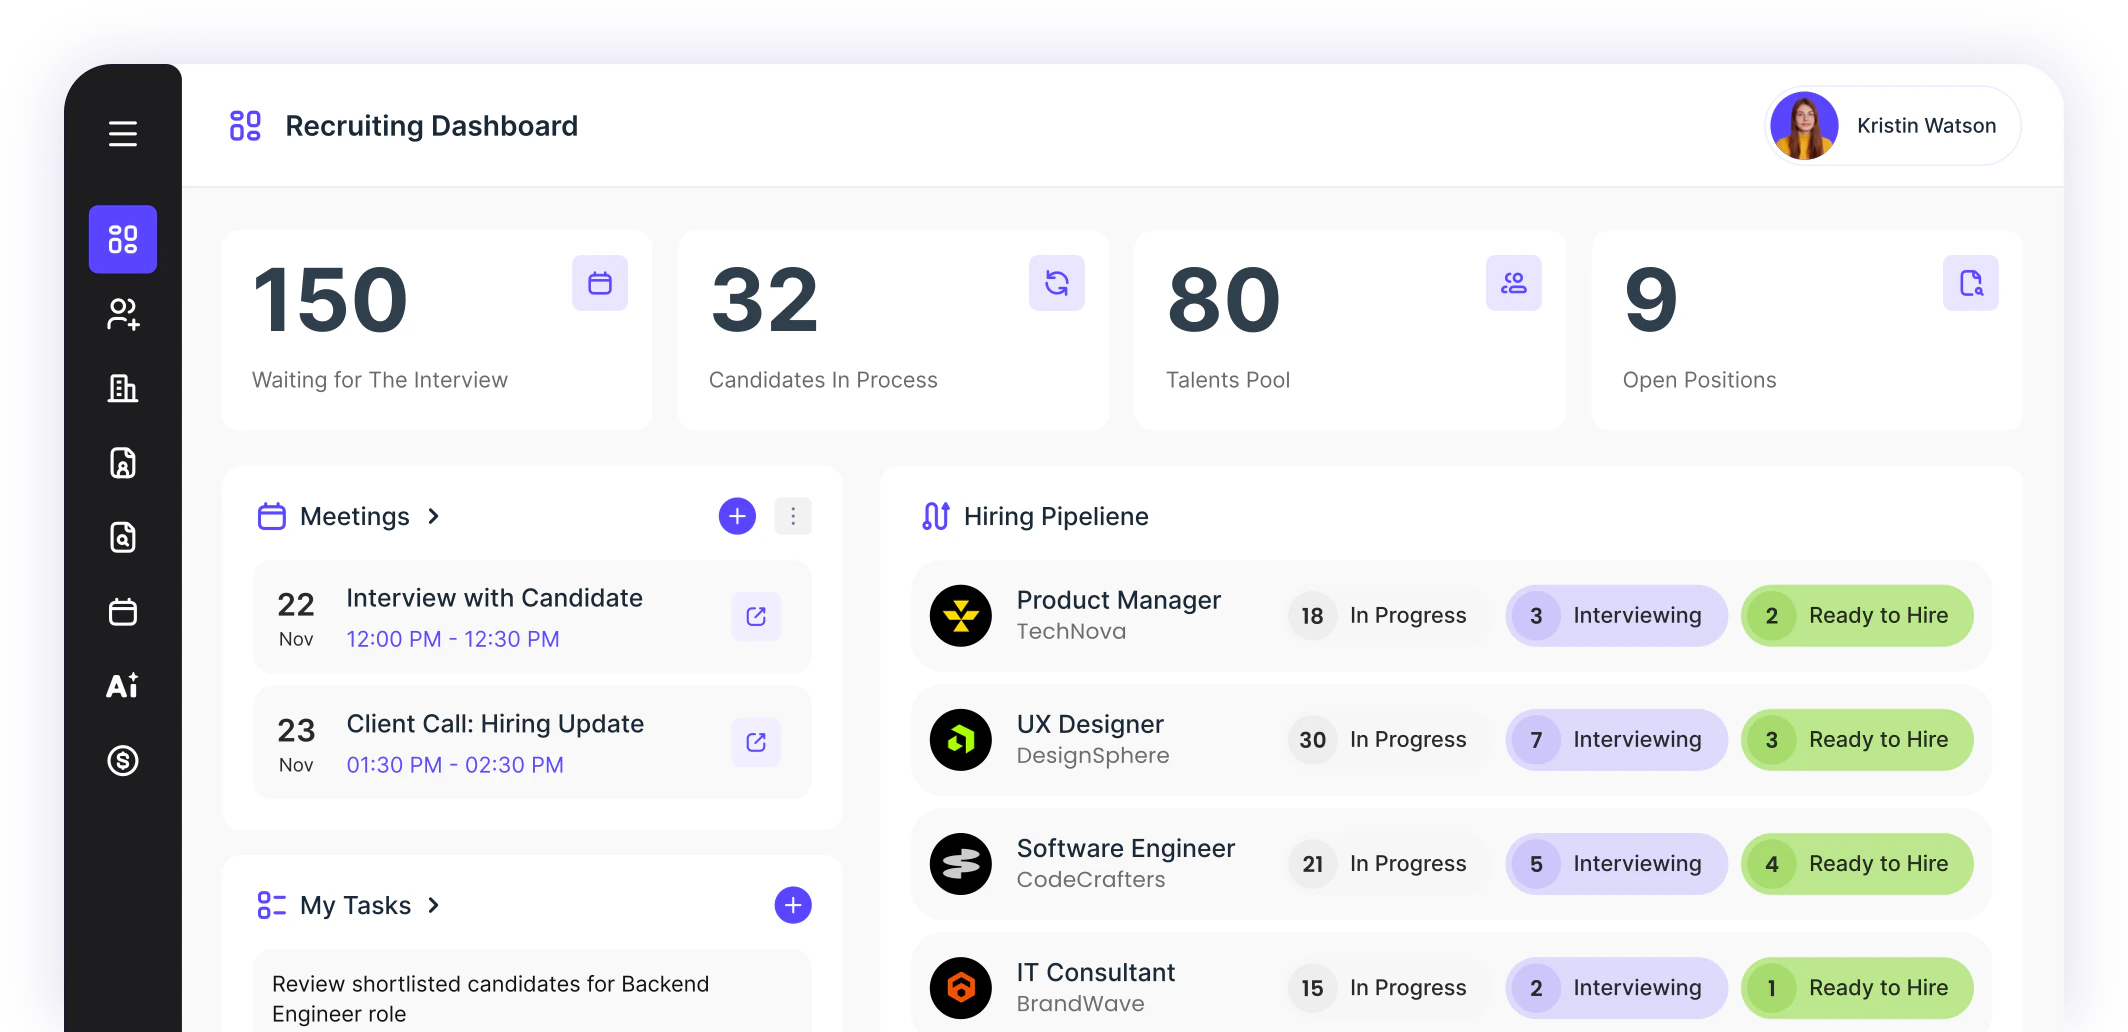Open the calendar icon in sidebar
2128x1032 pixels.
coord(123,611)
